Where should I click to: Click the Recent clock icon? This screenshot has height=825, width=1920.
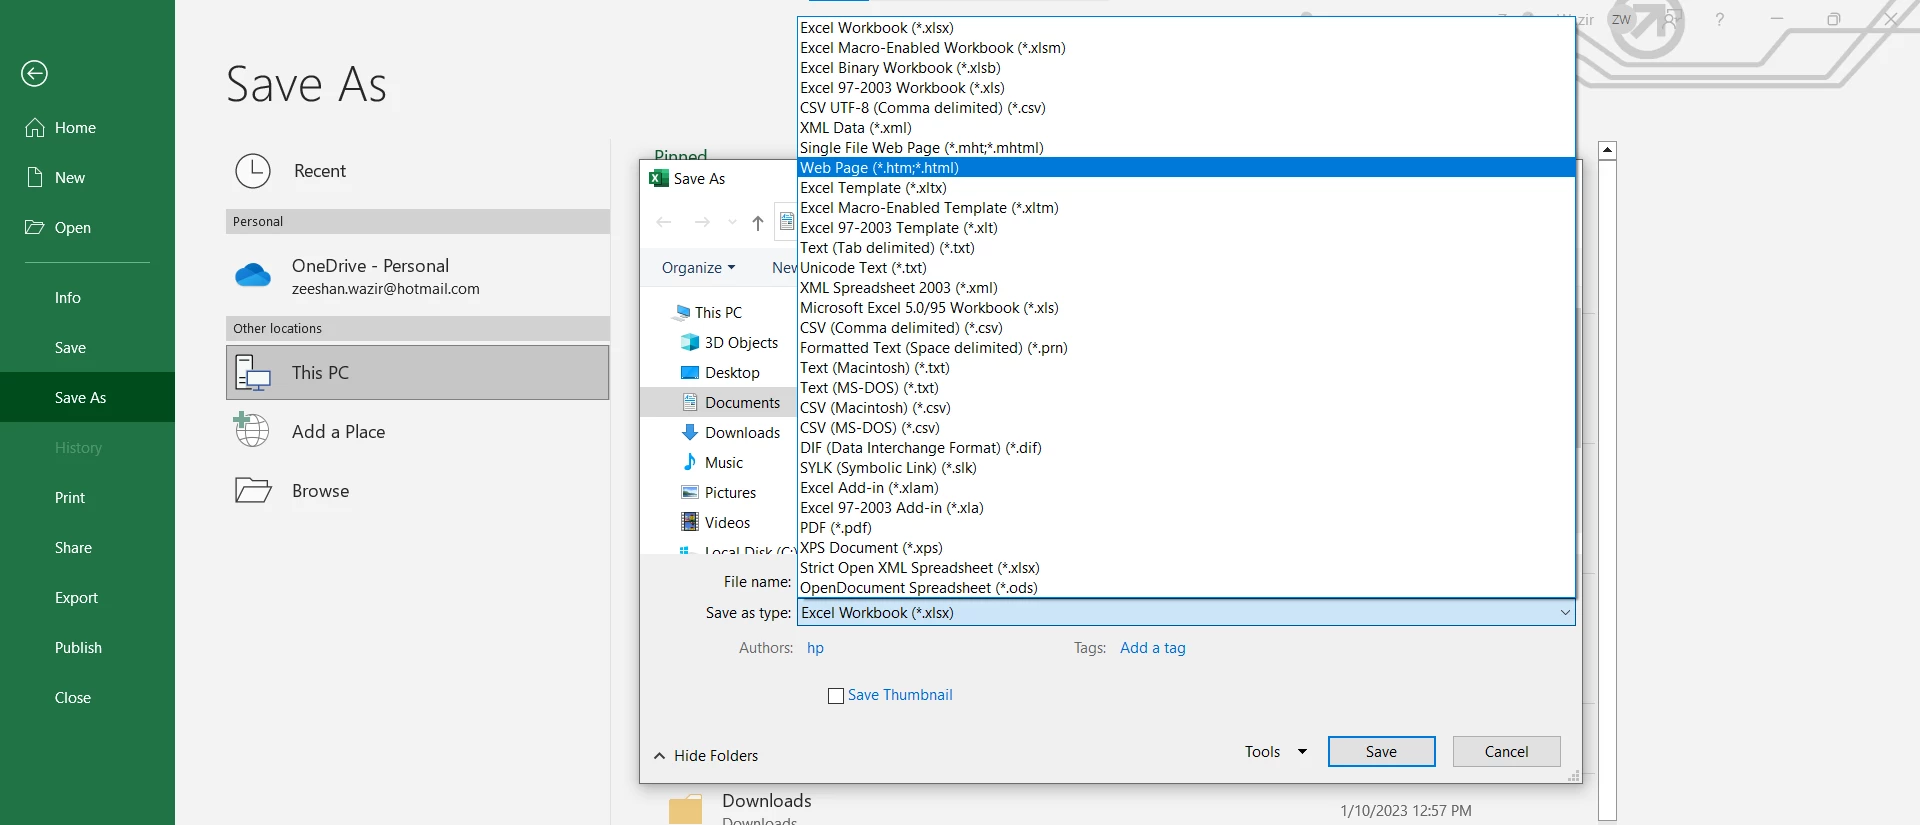coord(253,171)
